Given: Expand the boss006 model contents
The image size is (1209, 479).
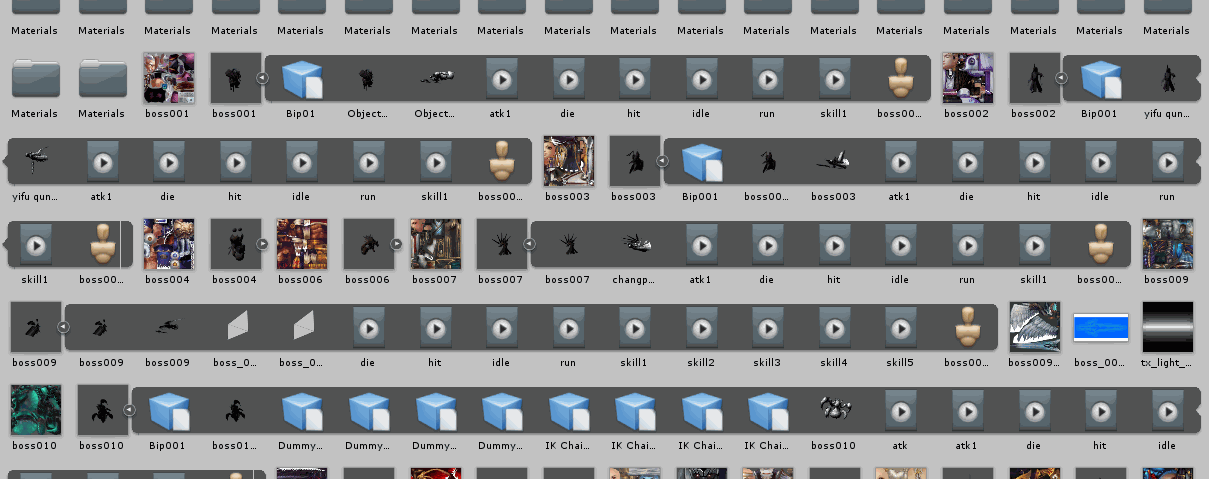Looking at the screenshot, I should (x=395, y=243).
